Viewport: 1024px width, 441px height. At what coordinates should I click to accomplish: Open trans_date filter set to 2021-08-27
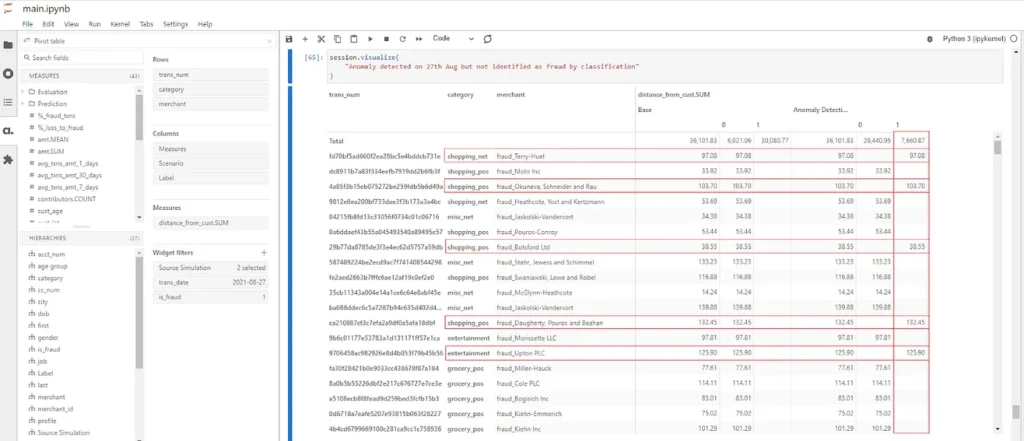coord(211,282)
